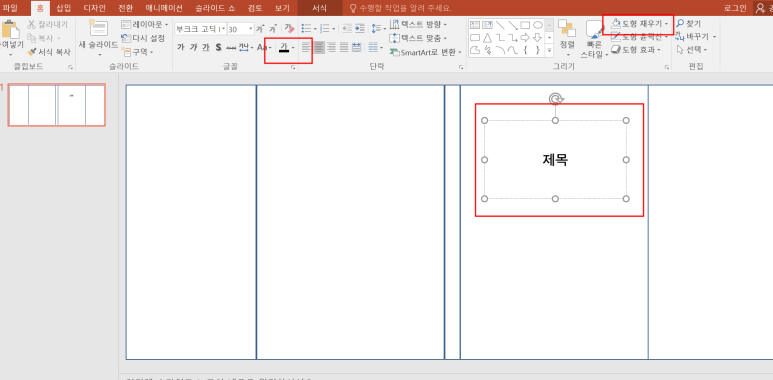Click the Tell me (수행할 작업) search box
Image resolution: width=773 pixels, height=380 pixels.
[x=400, y=8]
